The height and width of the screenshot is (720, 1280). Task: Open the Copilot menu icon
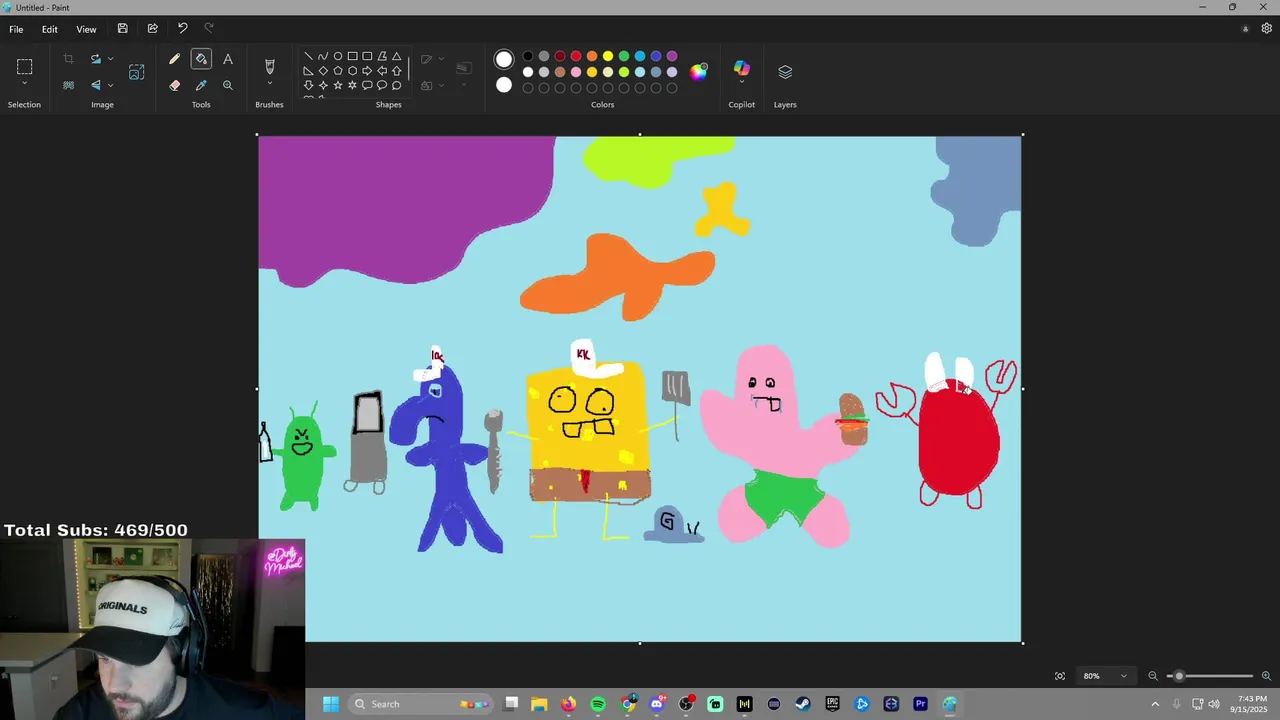tap(741, 68)
